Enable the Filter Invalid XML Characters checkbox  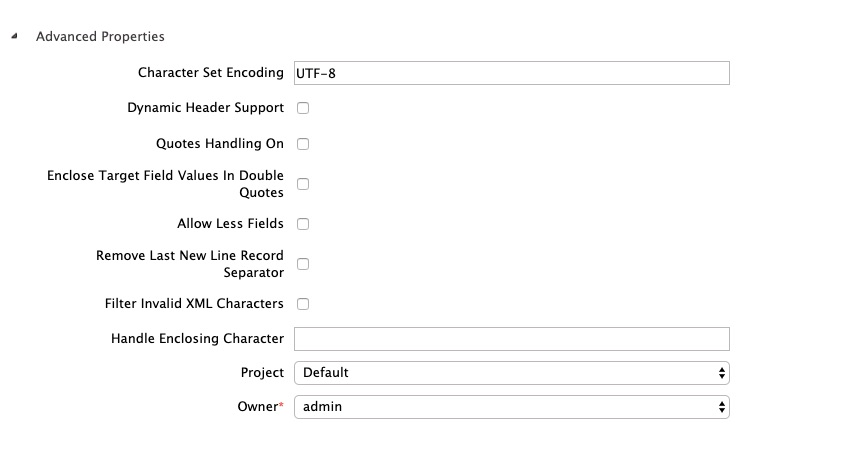pos(303,304)
